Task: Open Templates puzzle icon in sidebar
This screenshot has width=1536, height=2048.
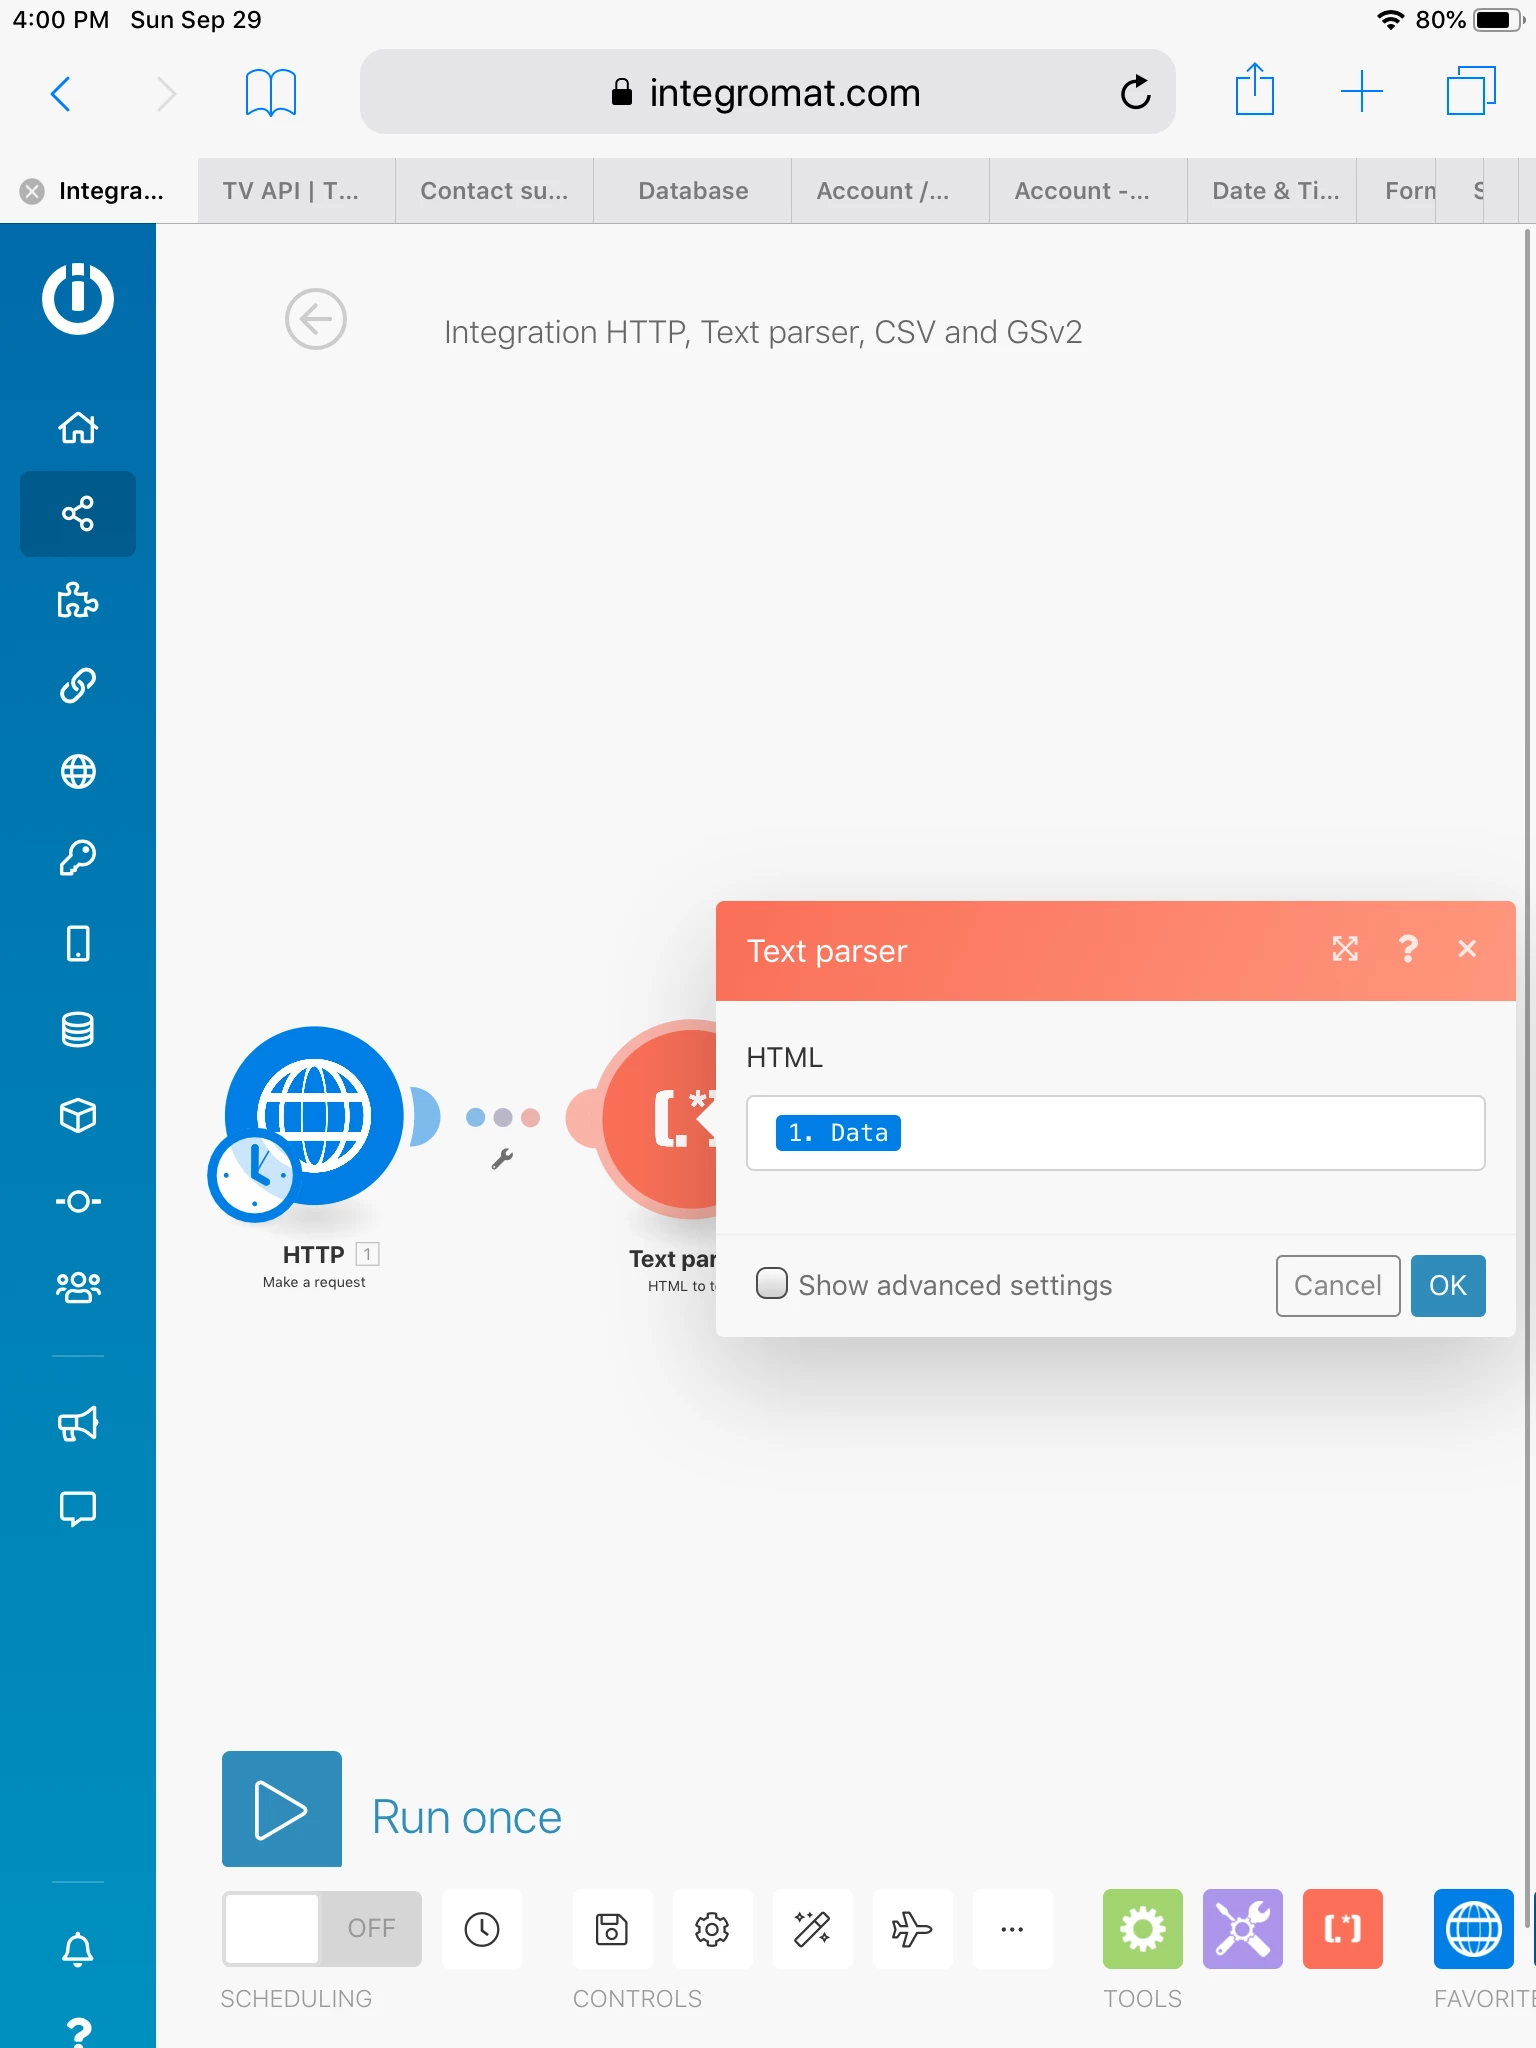Action: pos(78,600)
